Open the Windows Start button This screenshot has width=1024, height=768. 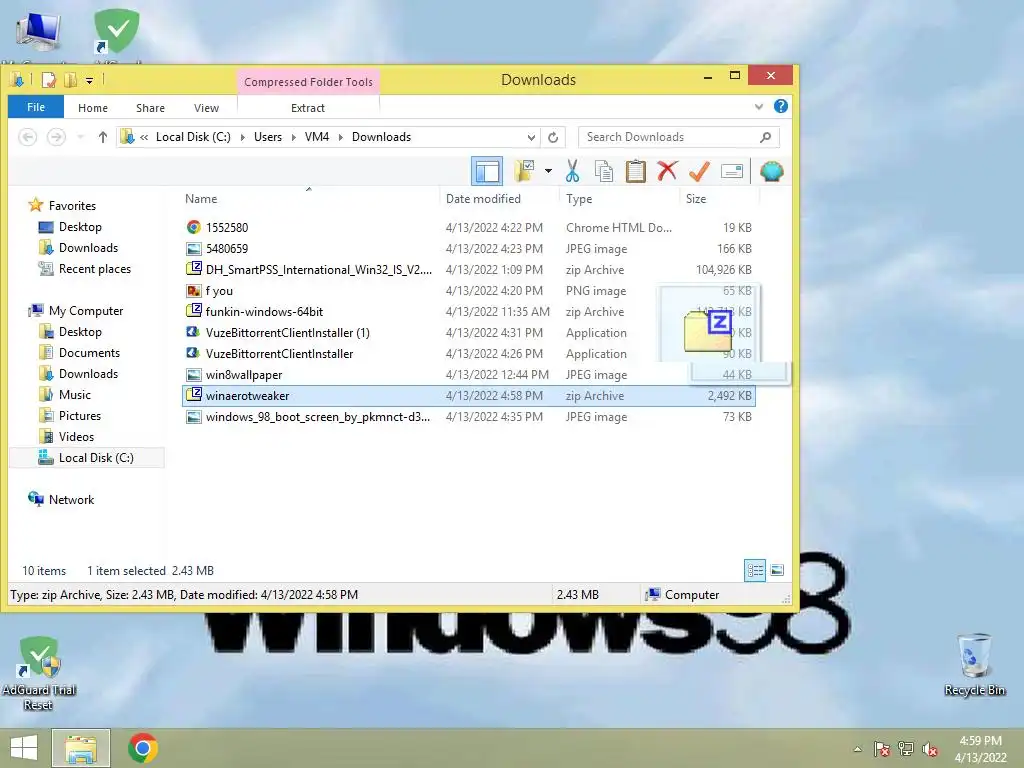24,748
